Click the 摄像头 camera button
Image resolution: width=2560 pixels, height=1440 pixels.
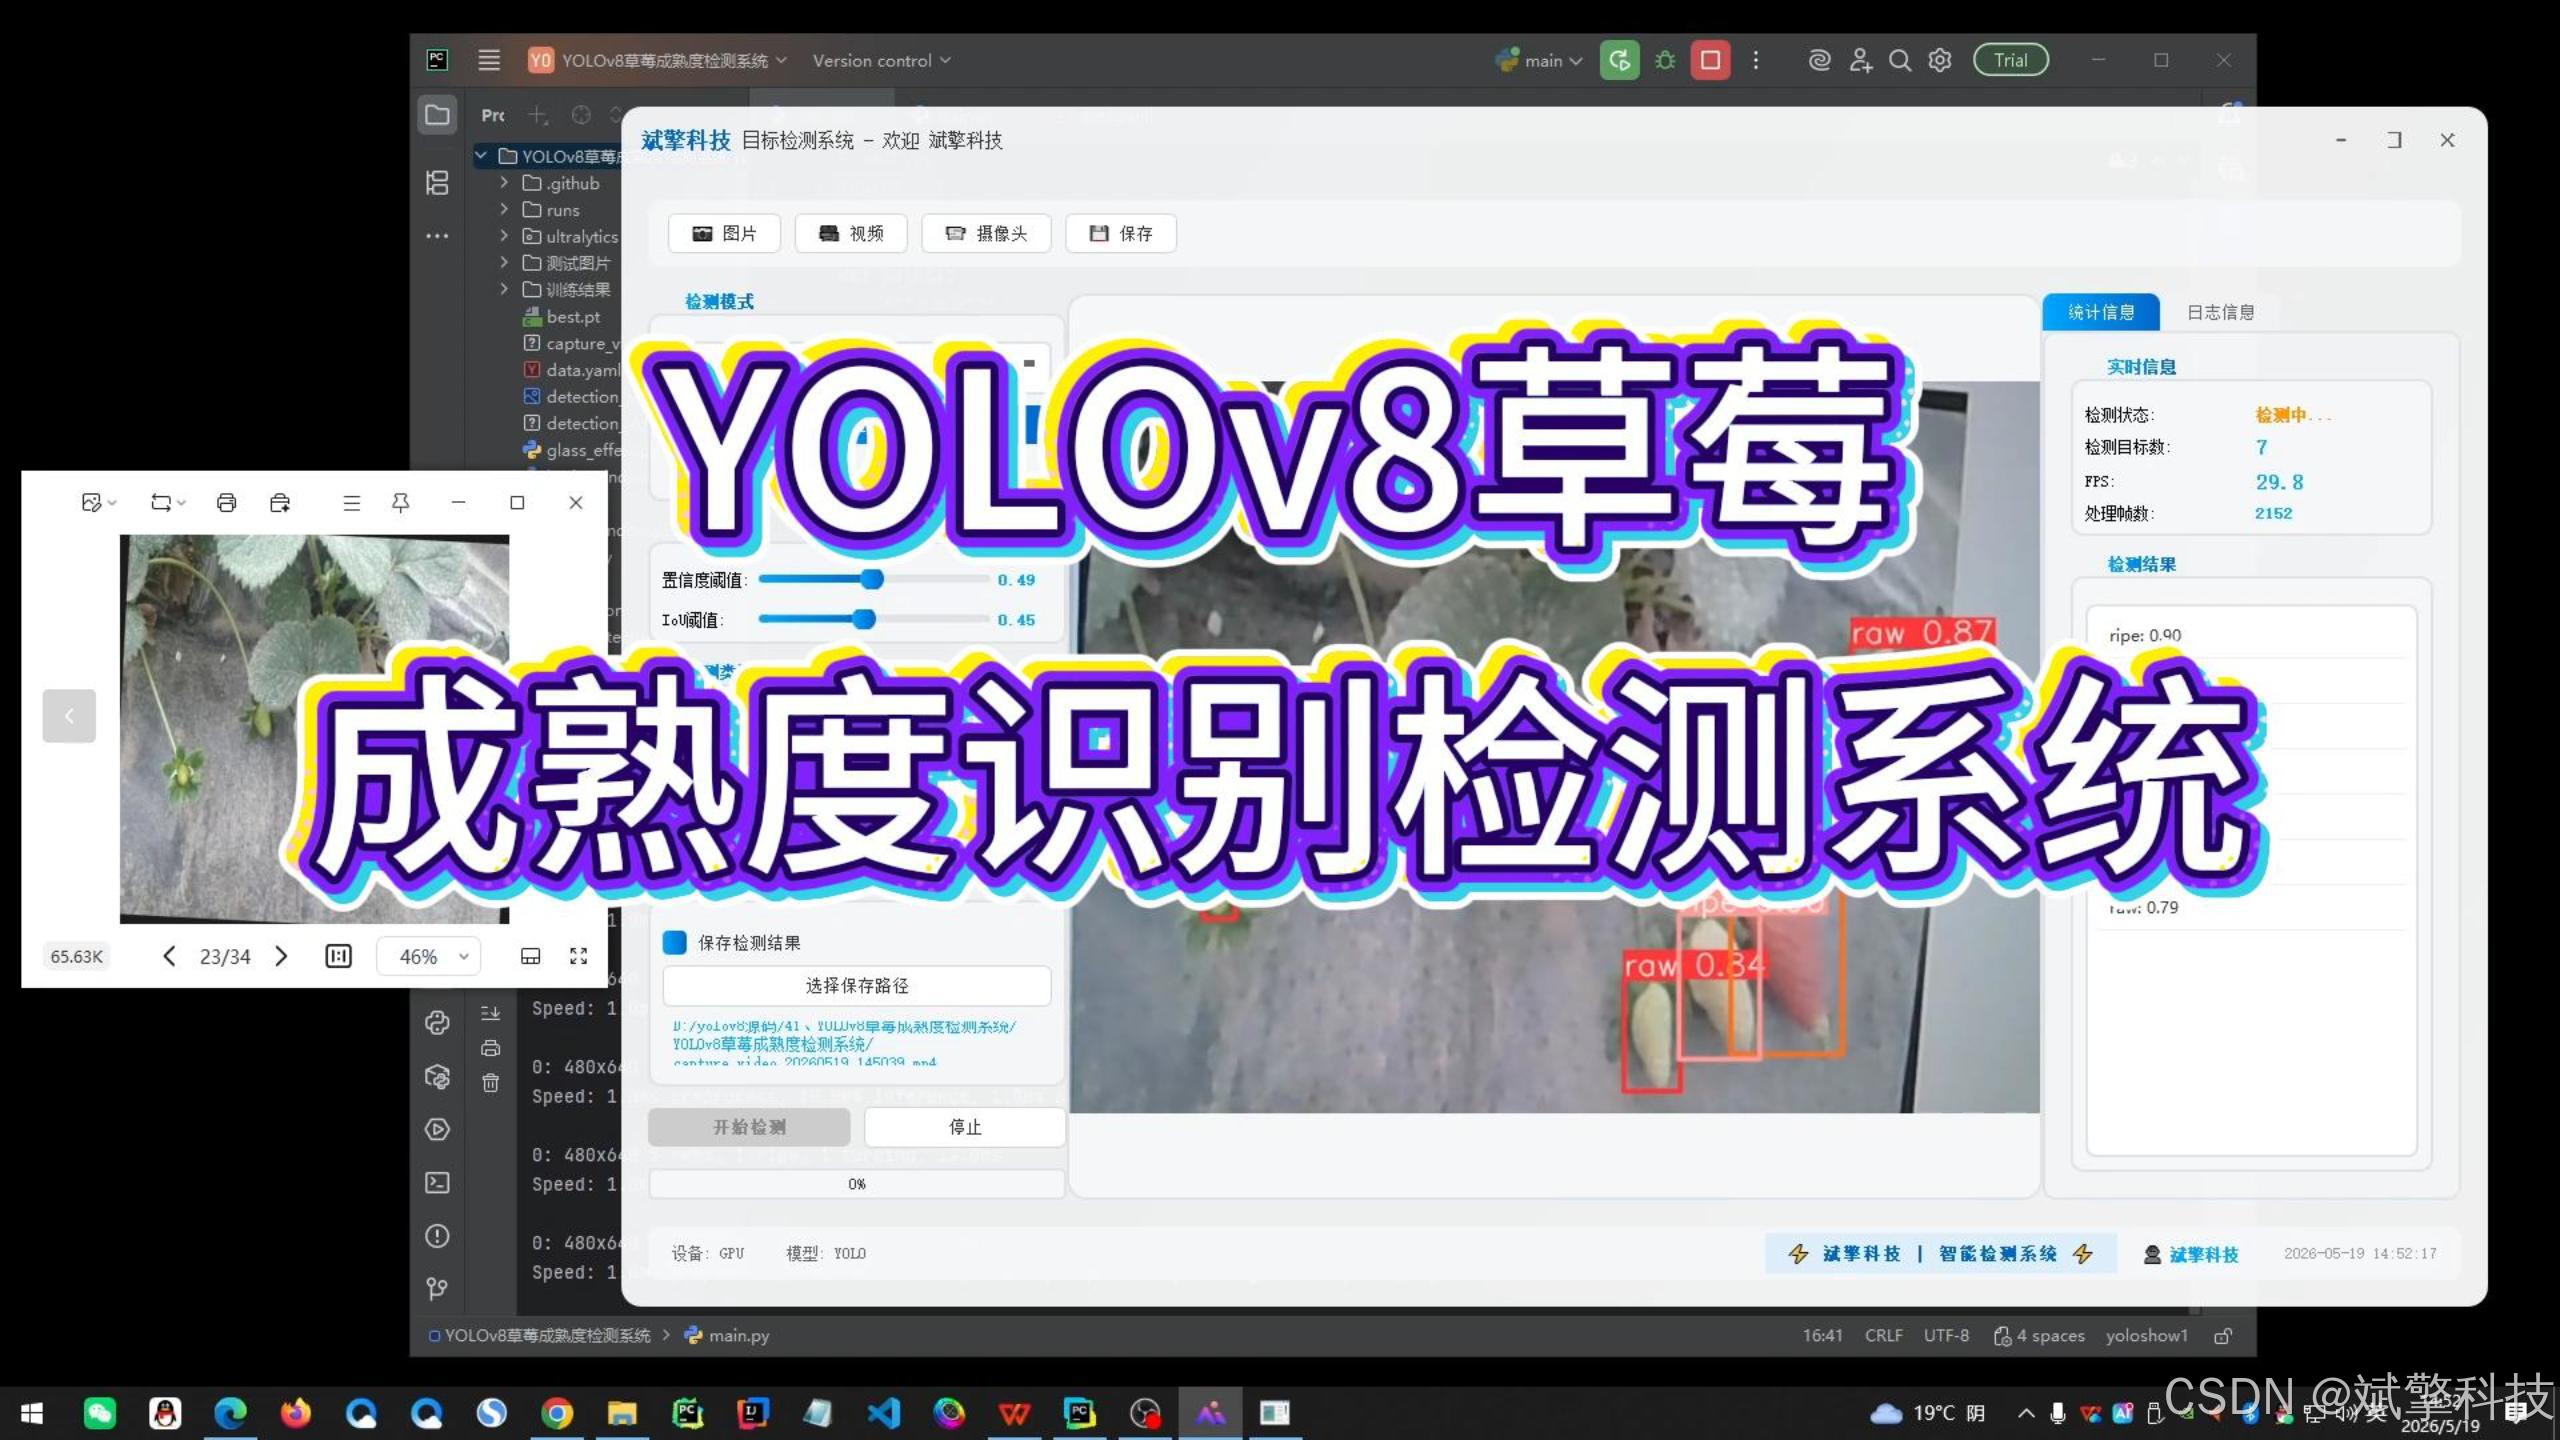(x=986, y=233)
